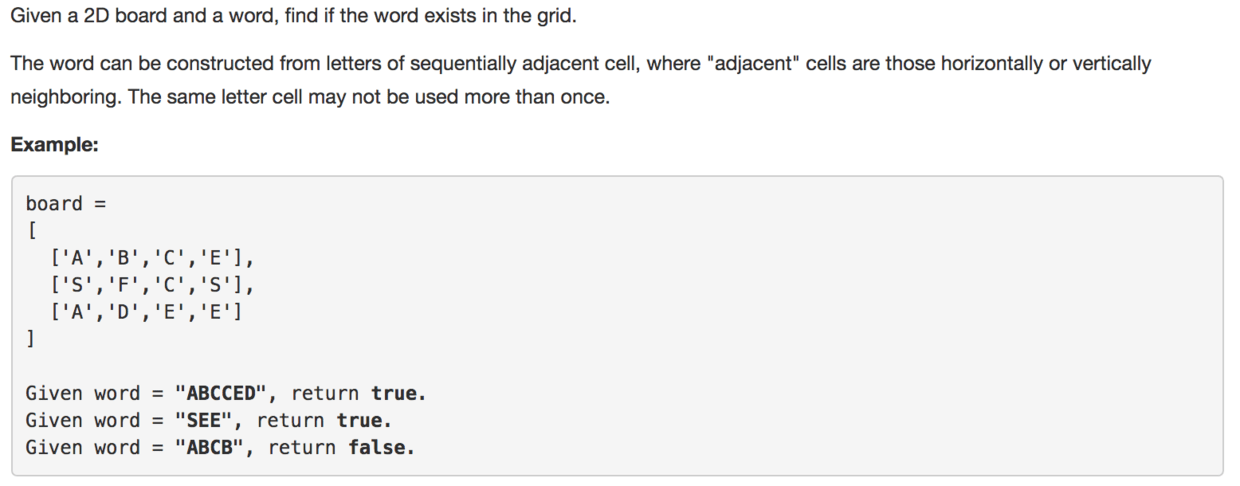
Task: Click the bold 'false.' return value
Action: coord(381,447)
